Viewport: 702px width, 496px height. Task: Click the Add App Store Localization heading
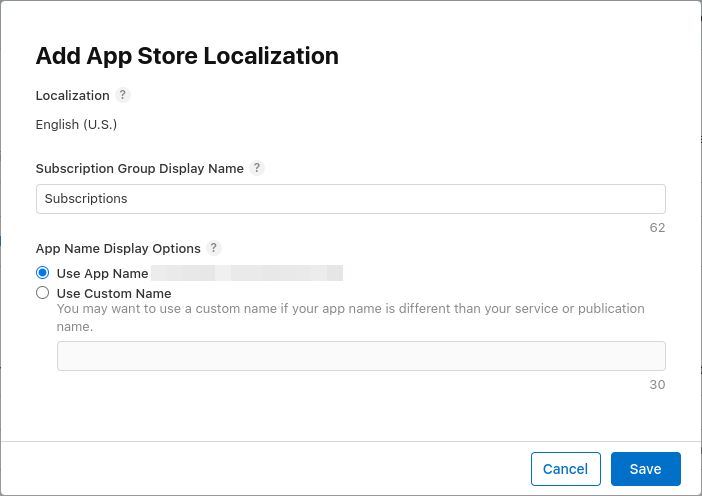[x=187, y=56]
